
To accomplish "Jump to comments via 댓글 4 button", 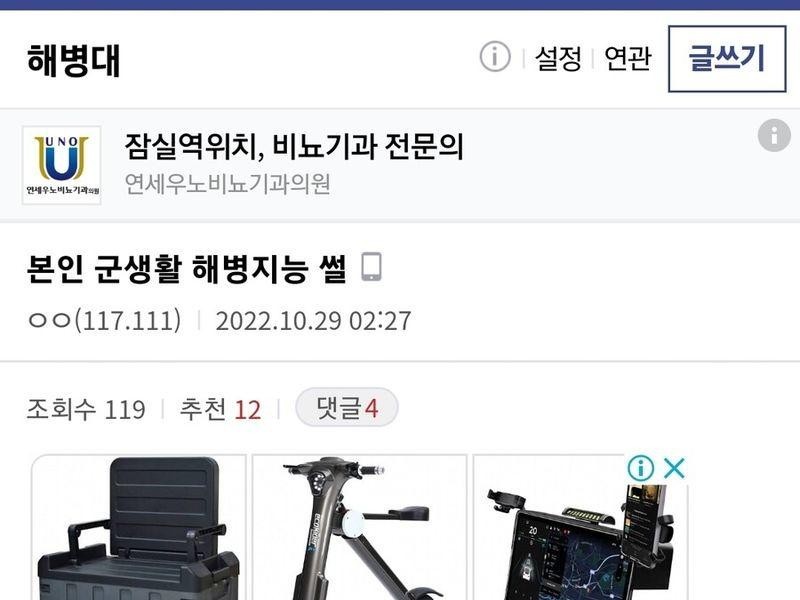I will (x=347, y=408).
